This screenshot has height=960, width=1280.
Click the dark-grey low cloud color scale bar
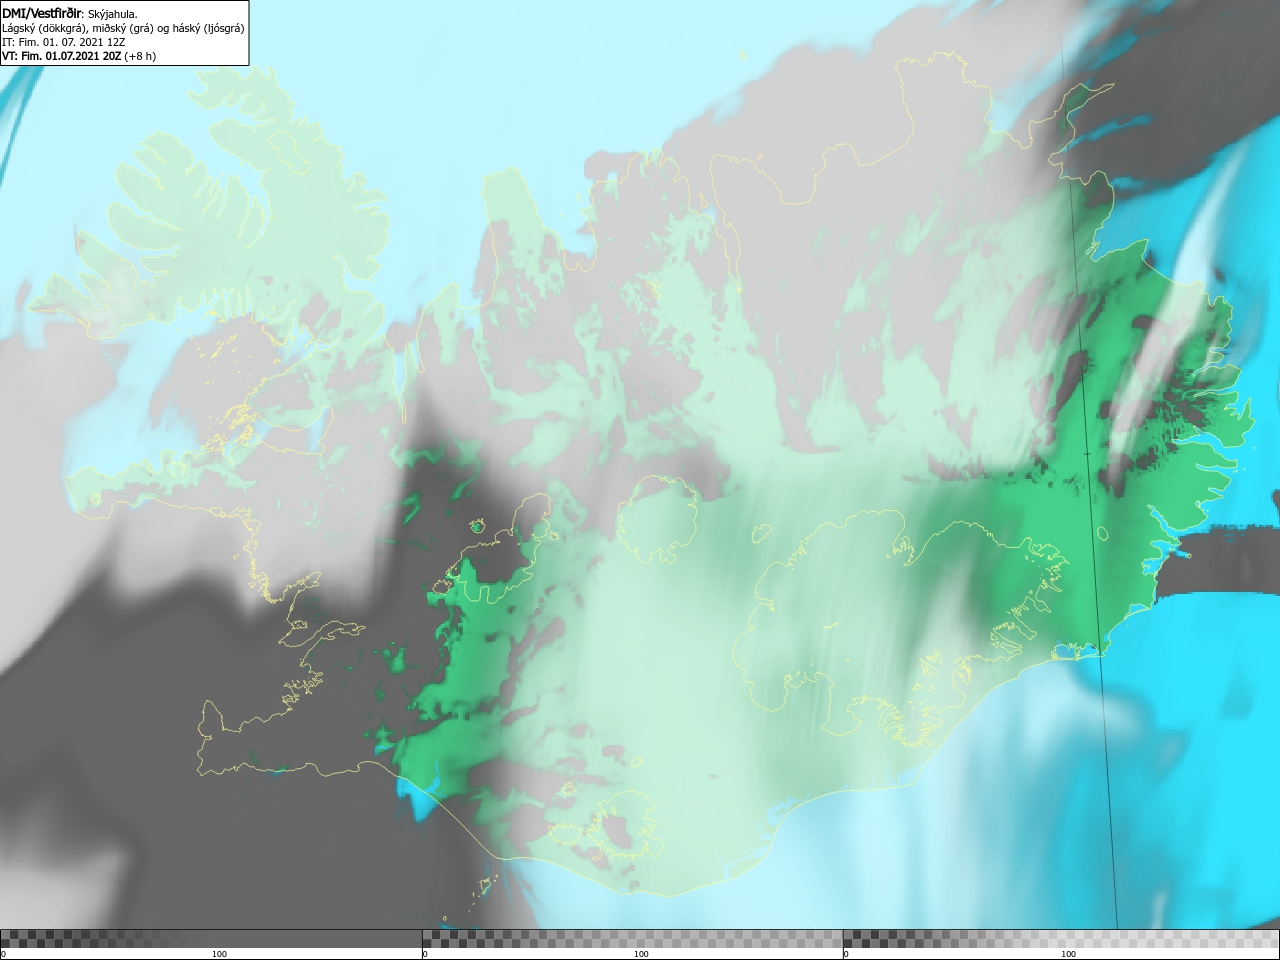click(x=211, y=939)
